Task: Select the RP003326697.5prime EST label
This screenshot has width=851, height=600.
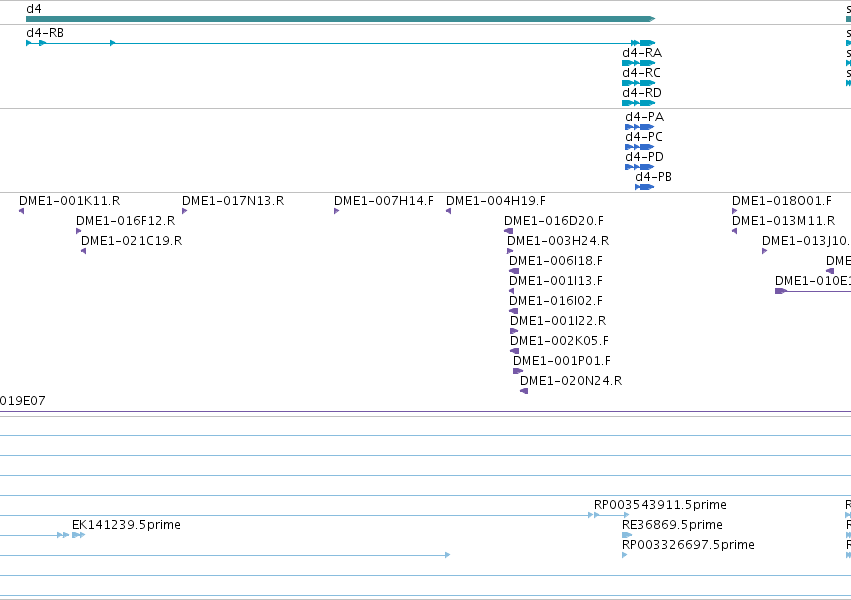Action: click(x=688, y=545)
